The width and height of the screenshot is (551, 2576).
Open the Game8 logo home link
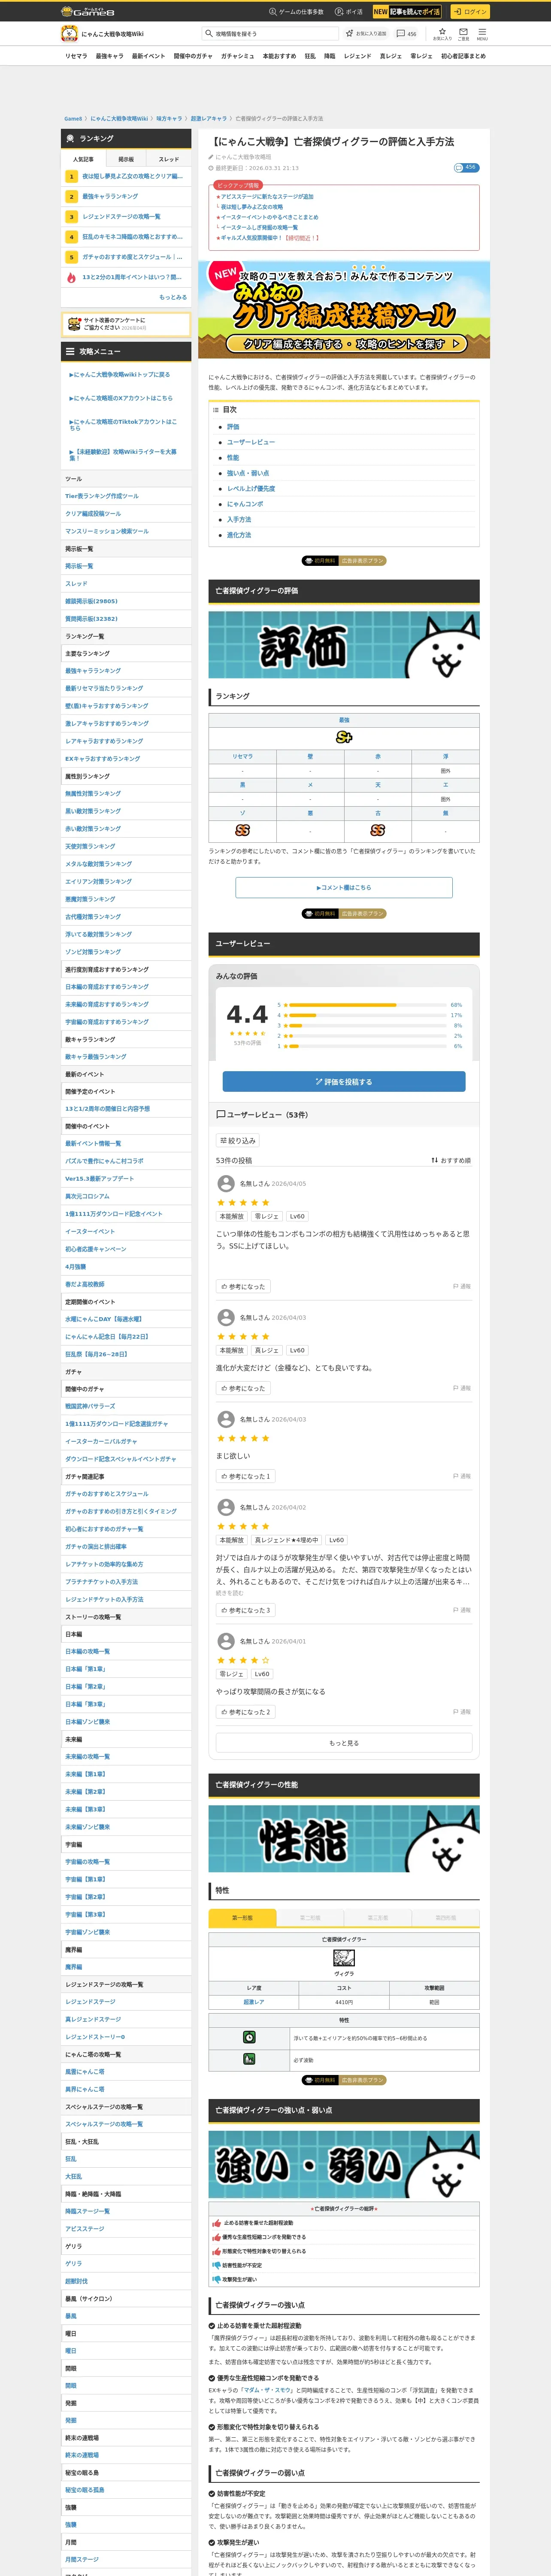click(x=88, y=11)
